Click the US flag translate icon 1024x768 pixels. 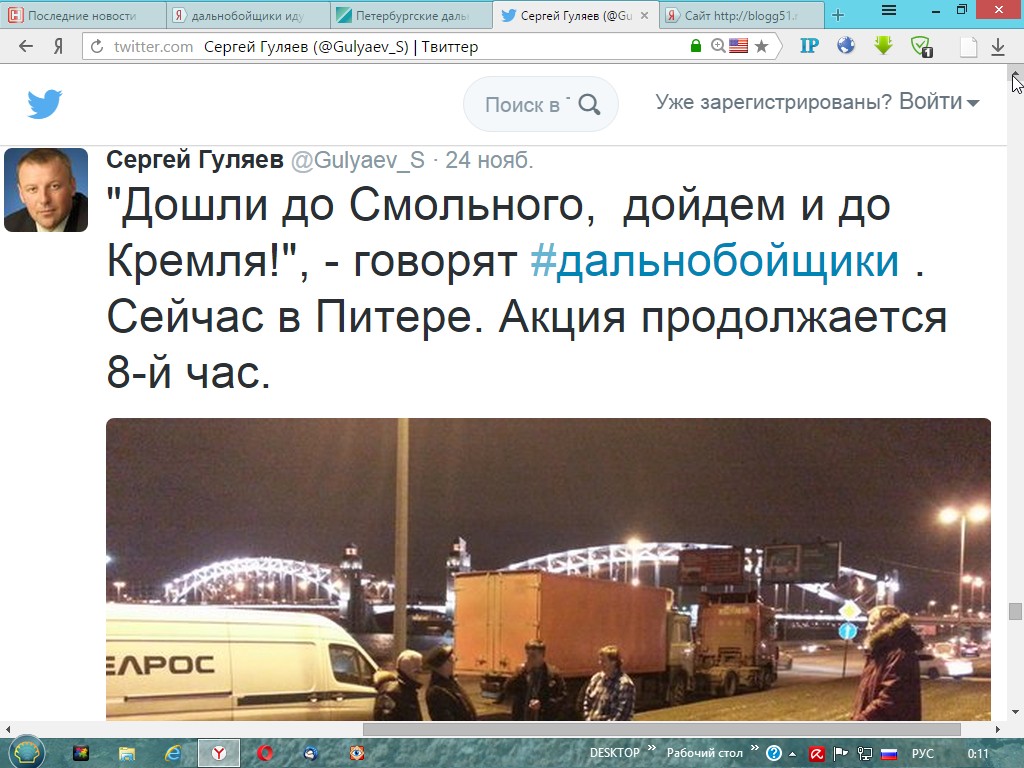739,46
